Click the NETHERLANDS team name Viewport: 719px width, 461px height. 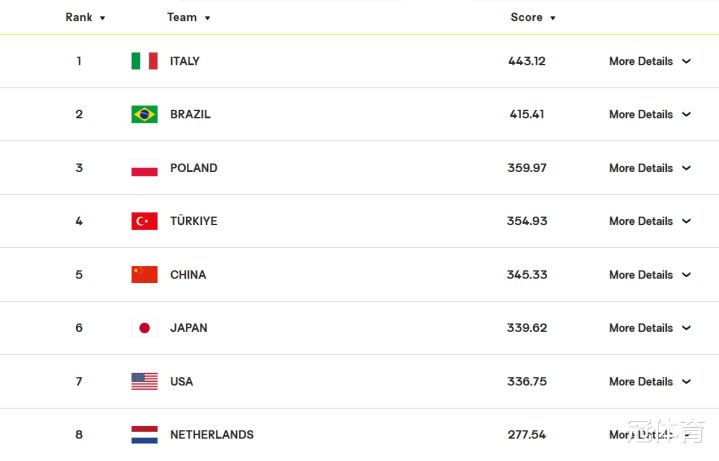(212, 435)
